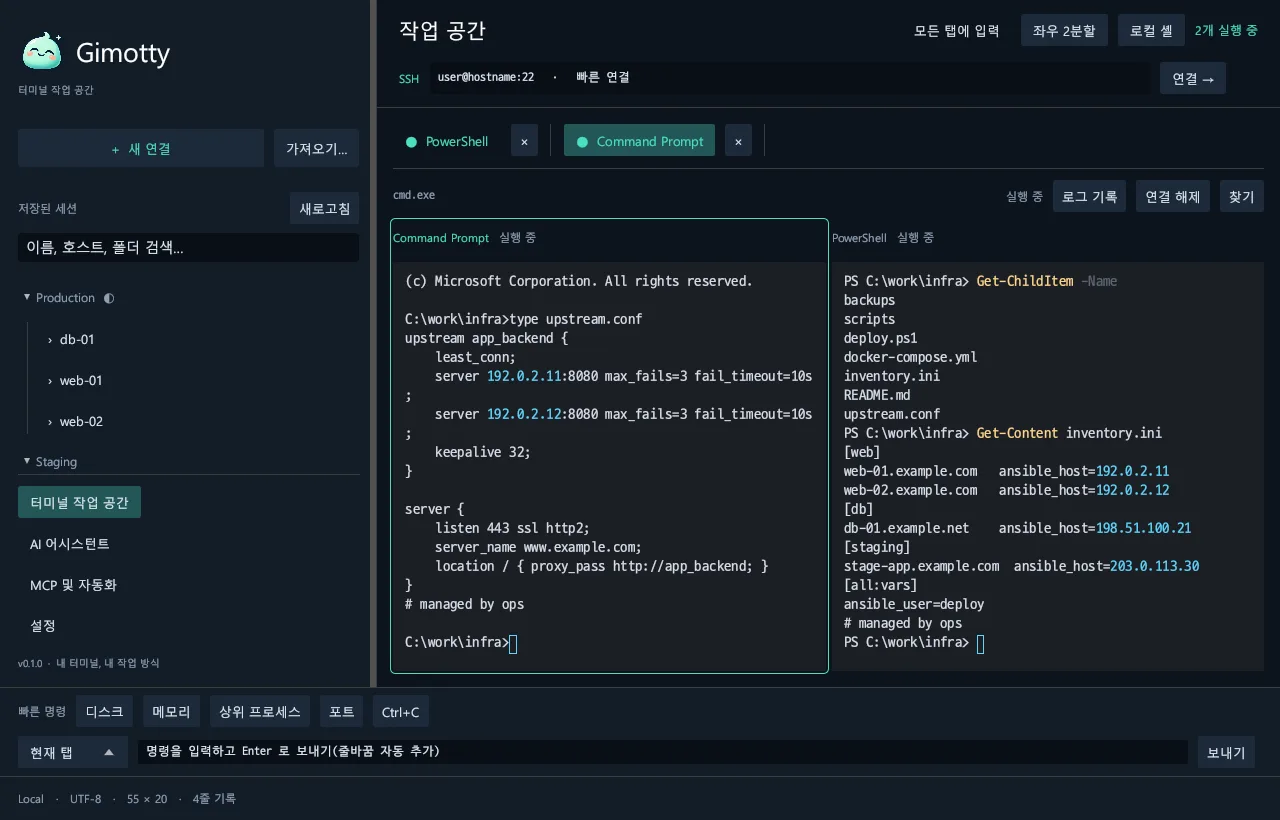Click the Local status bar entry
Screen dimensions: 1280x820
click(x=31, y=799)
